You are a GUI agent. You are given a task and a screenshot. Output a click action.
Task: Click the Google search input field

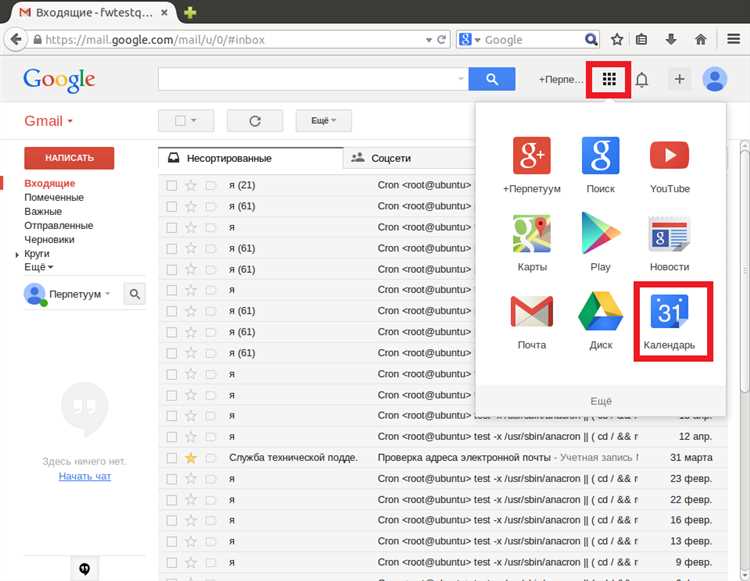point(312,79)
